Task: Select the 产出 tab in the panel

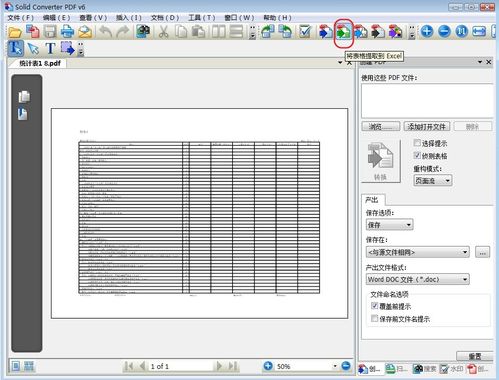Action: tap(373, 200)
